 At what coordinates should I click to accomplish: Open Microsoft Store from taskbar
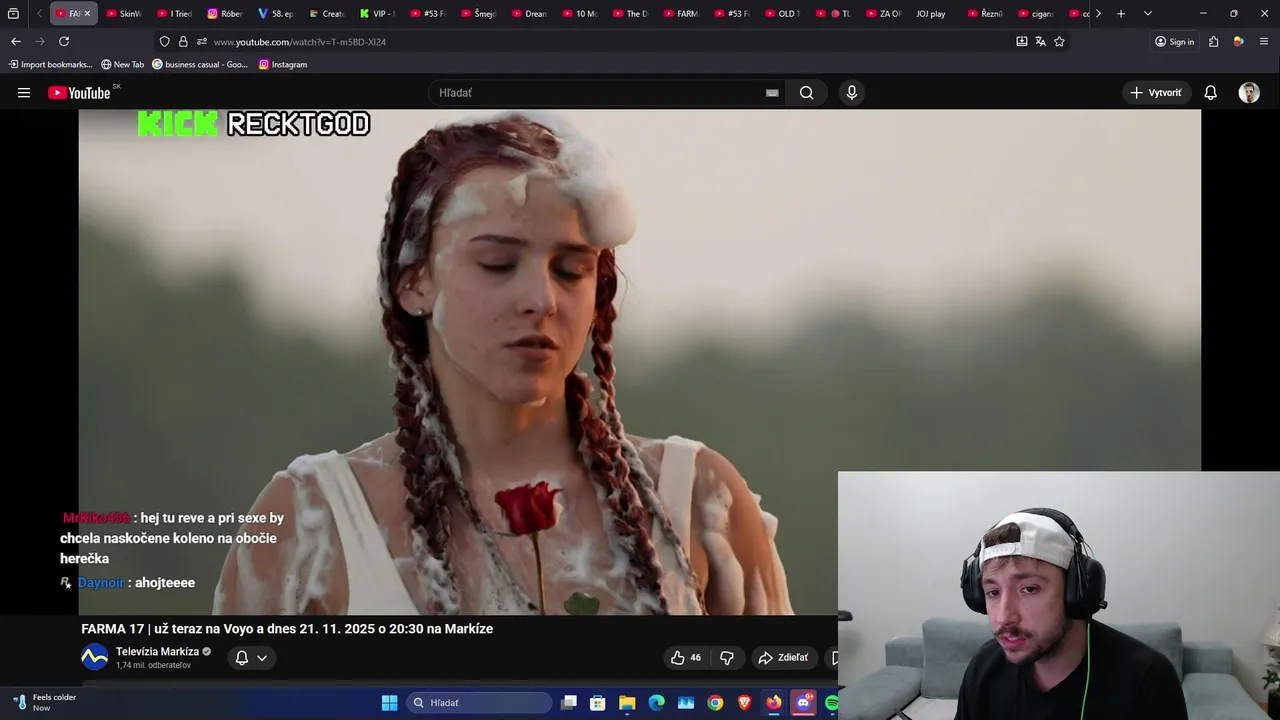[597, 703]
